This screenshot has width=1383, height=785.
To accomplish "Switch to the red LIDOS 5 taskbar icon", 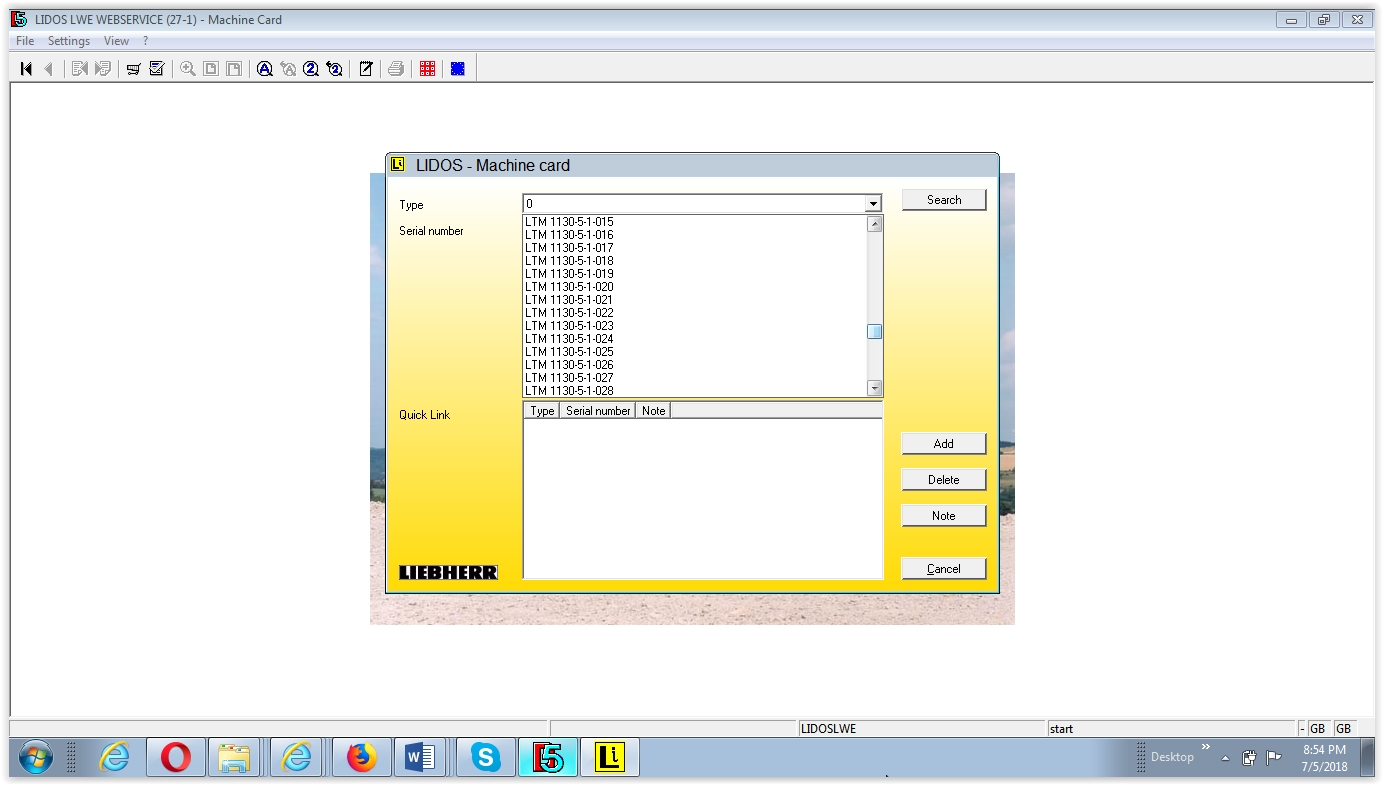I will [x=548, y=758].
